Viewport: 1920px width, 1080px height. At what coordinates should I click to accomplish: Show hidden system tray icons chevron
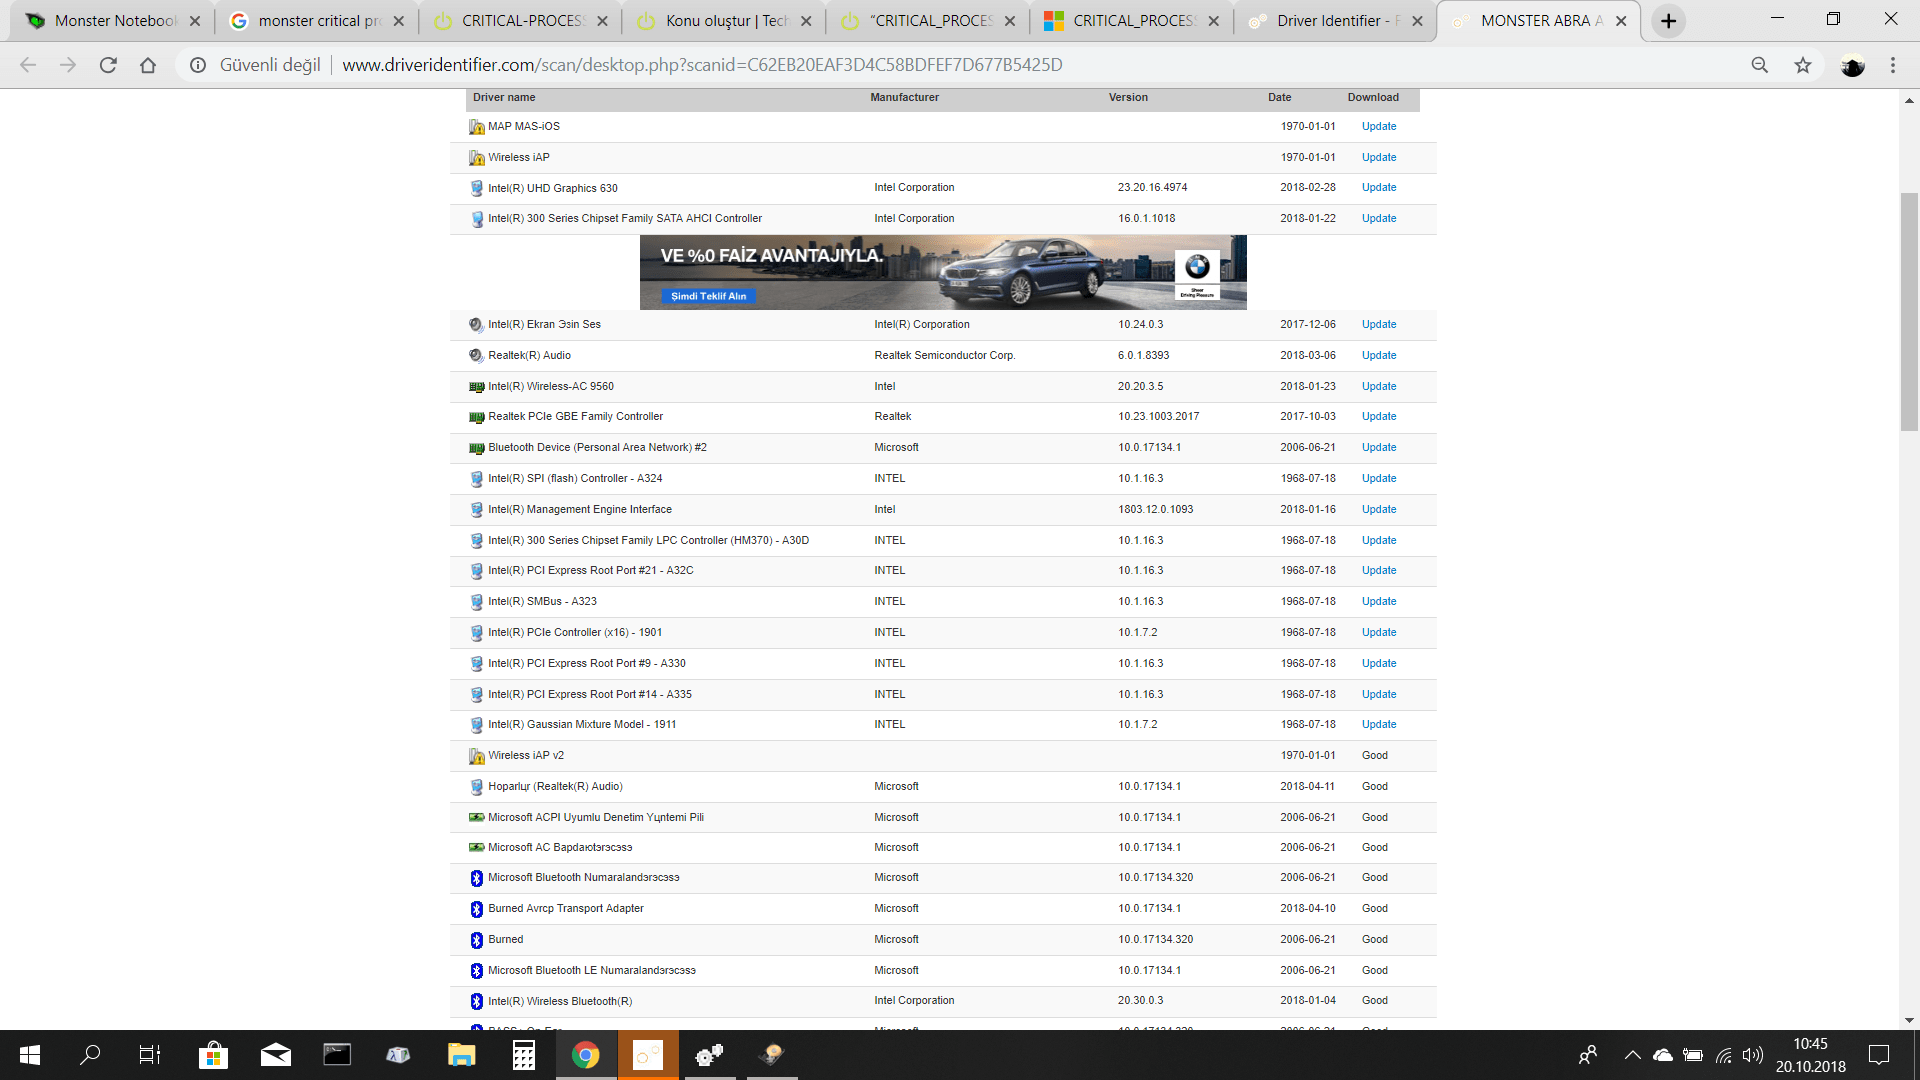coord(1632,1055)
